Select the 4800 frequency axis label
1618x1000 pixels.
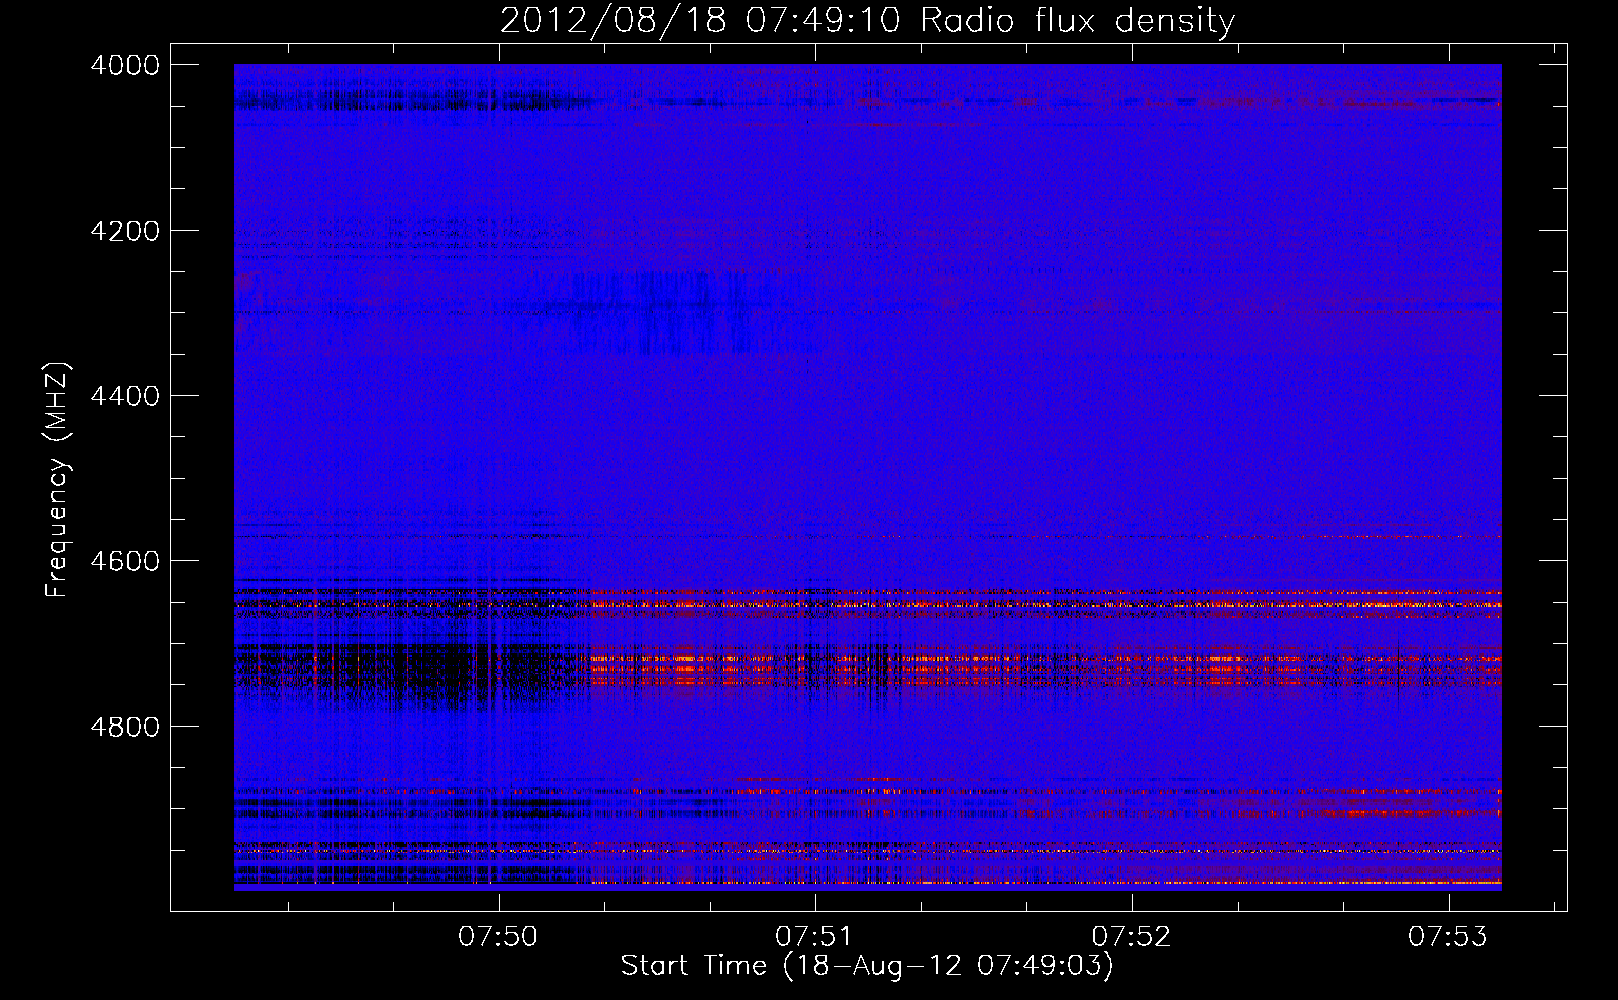pyautogui.click(x=125, y=727)
